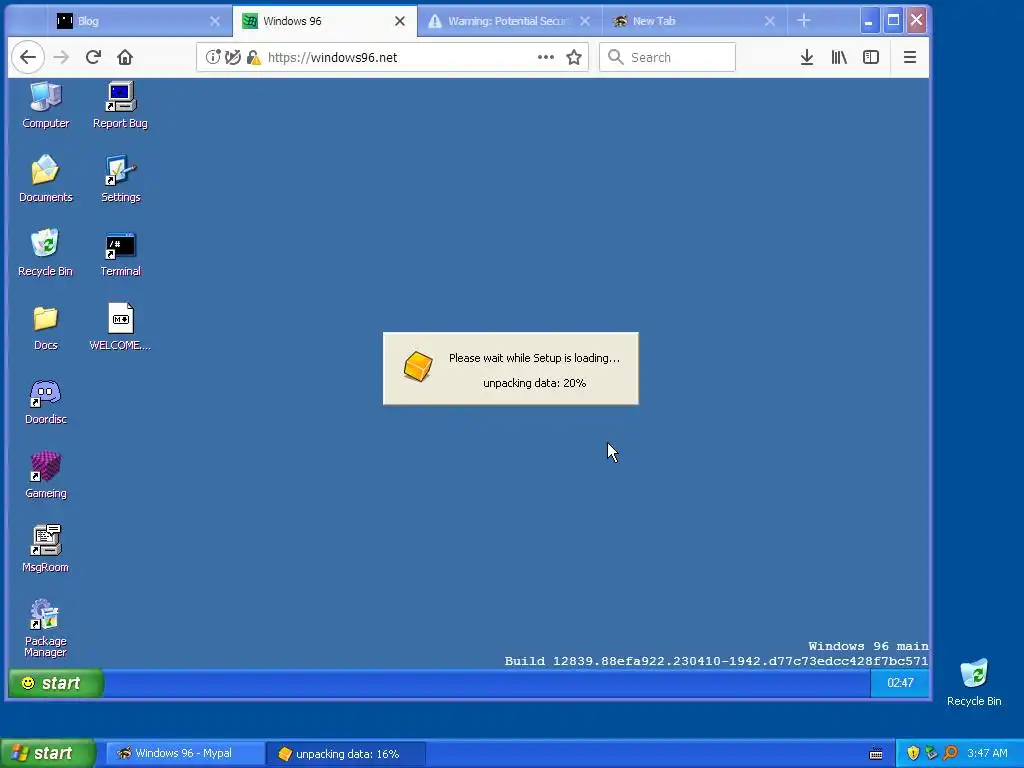Image resolution: width=1024 pixels, height=768 pixels.
Task: Click the padlock warning security icon
Action: click(253, 57)
